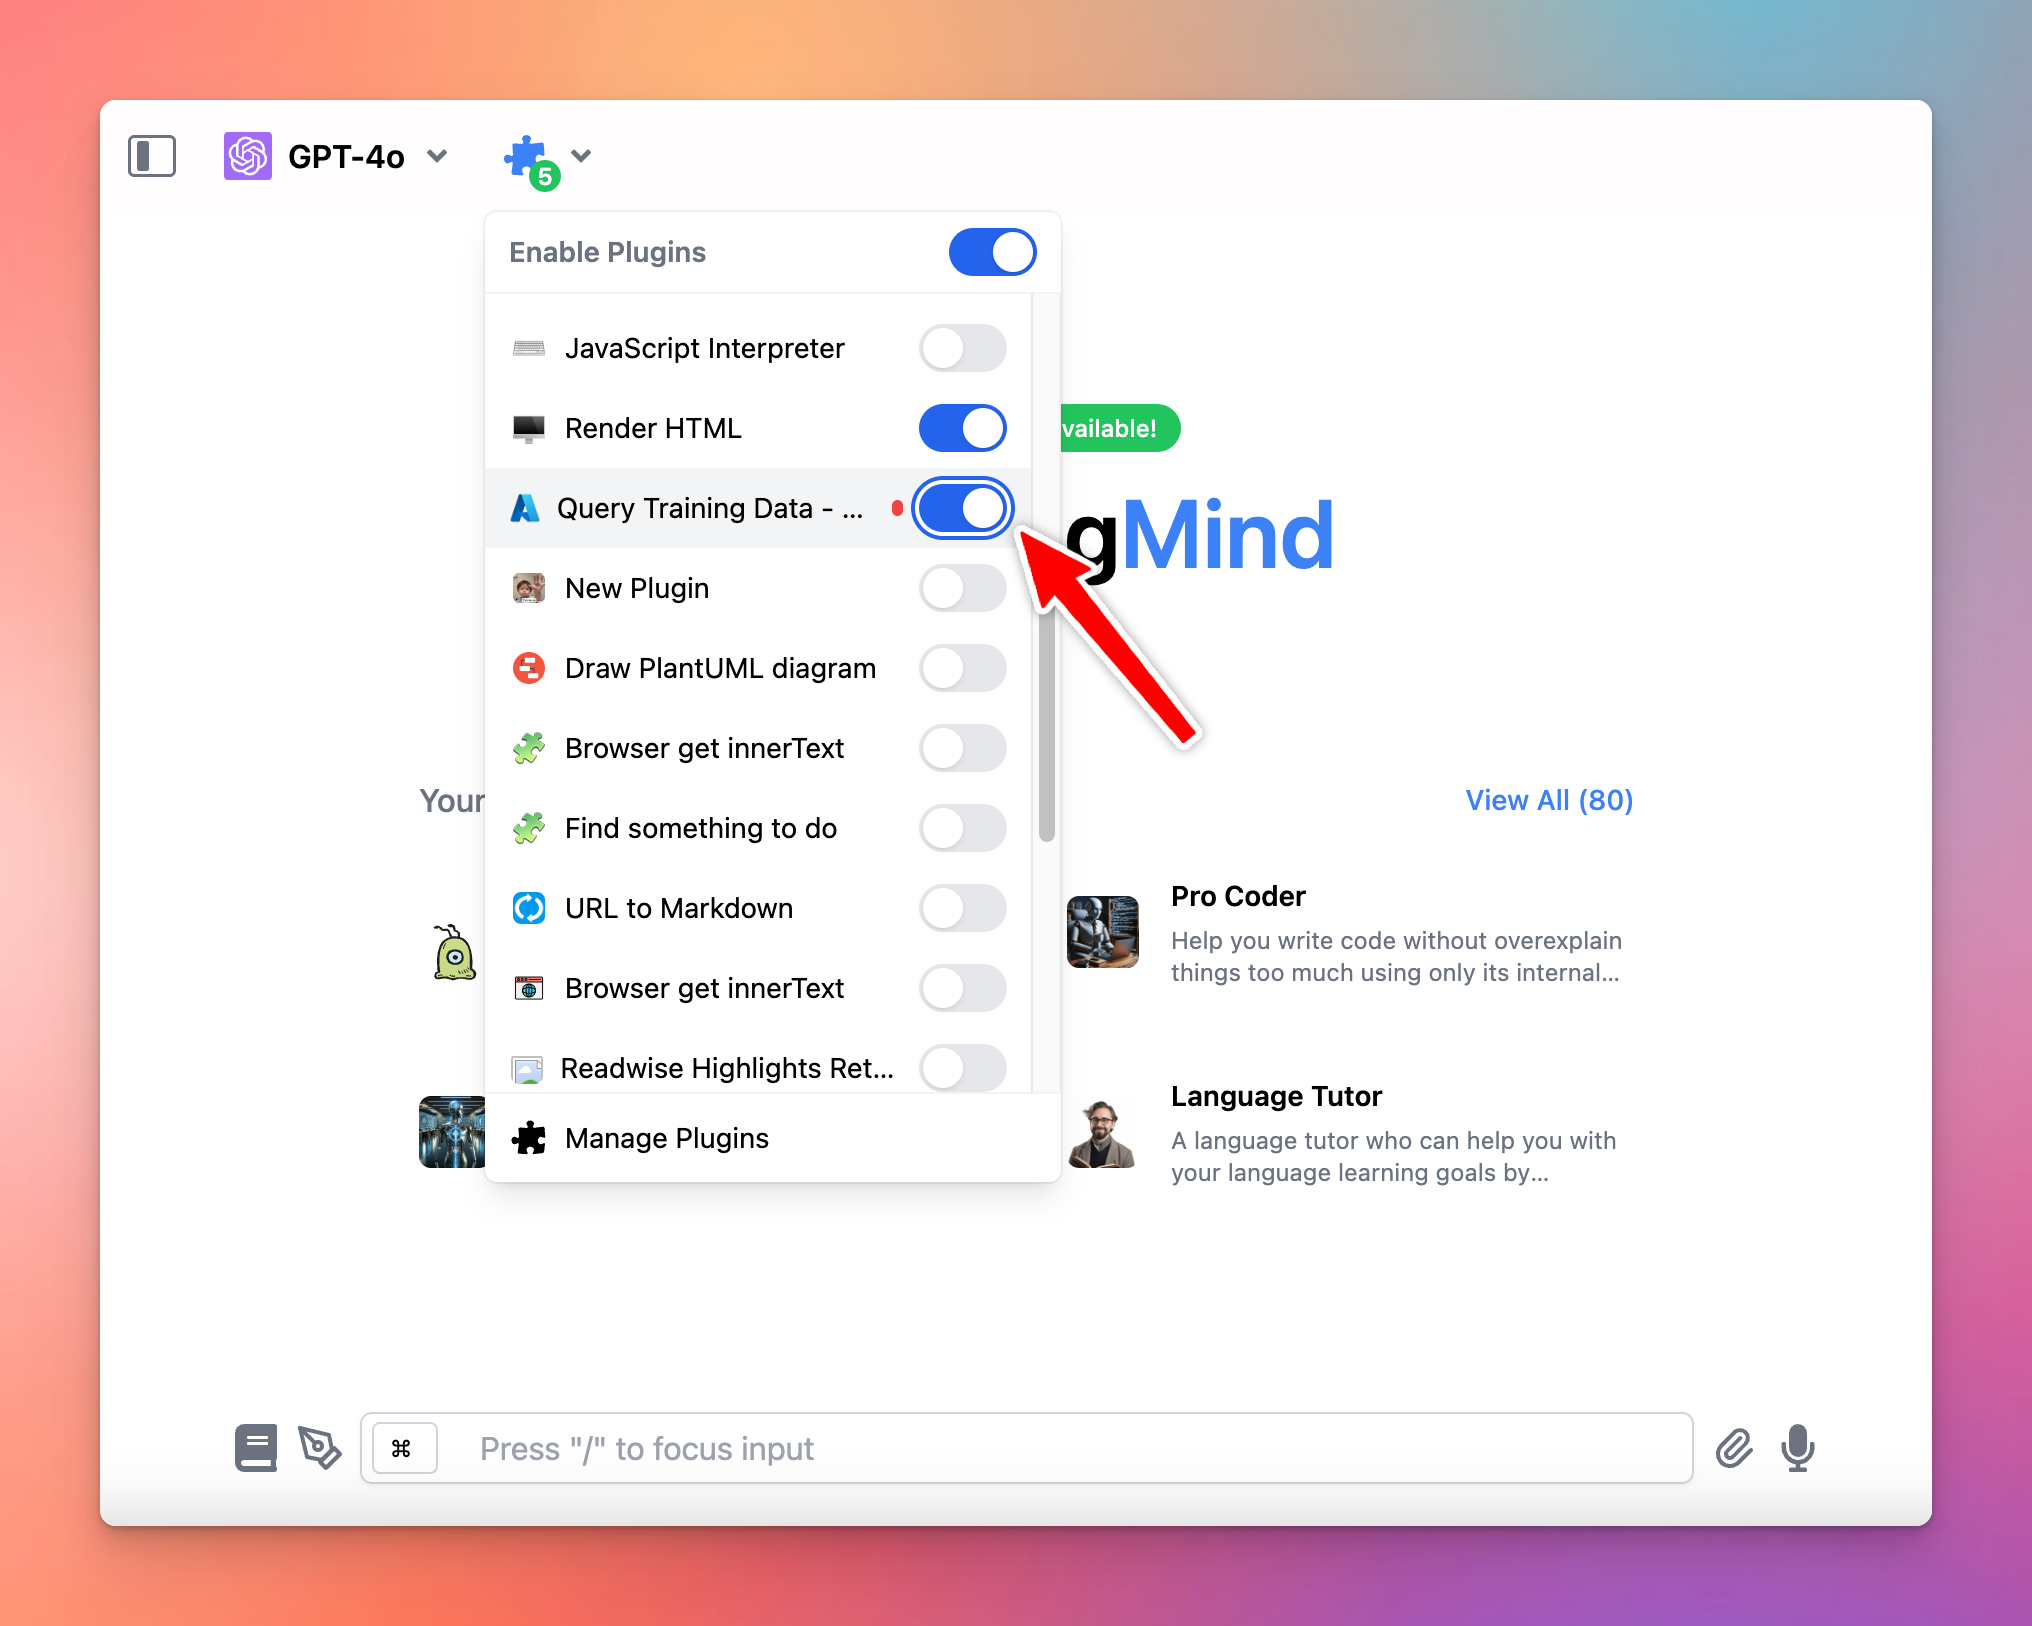The width and height of the screenshot is (2032, 1626).
Task: Focus the chat message input field
Action: click(1026, 1448)
